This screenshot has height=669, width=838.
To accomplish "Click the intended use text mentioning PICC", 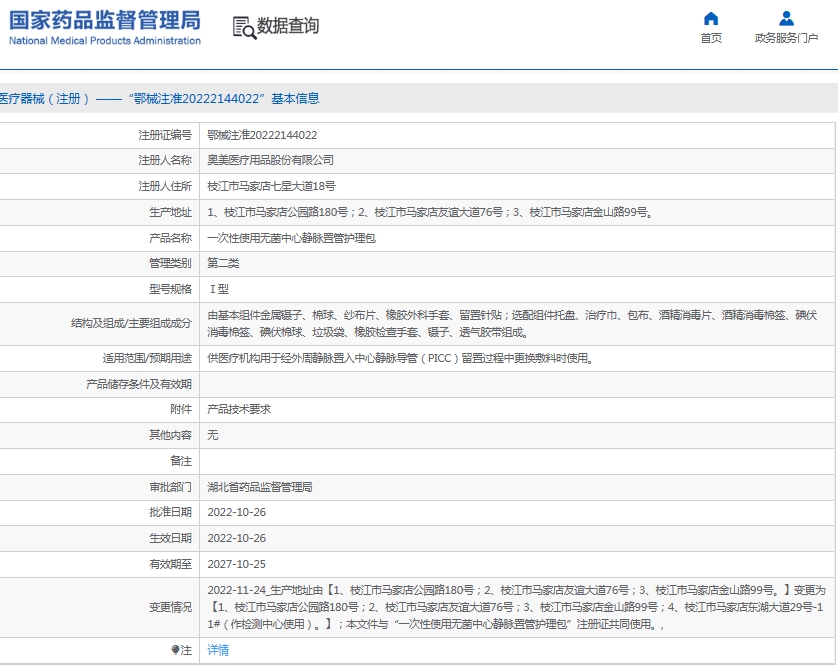I will pyautogui.click(x=401, y=358).
